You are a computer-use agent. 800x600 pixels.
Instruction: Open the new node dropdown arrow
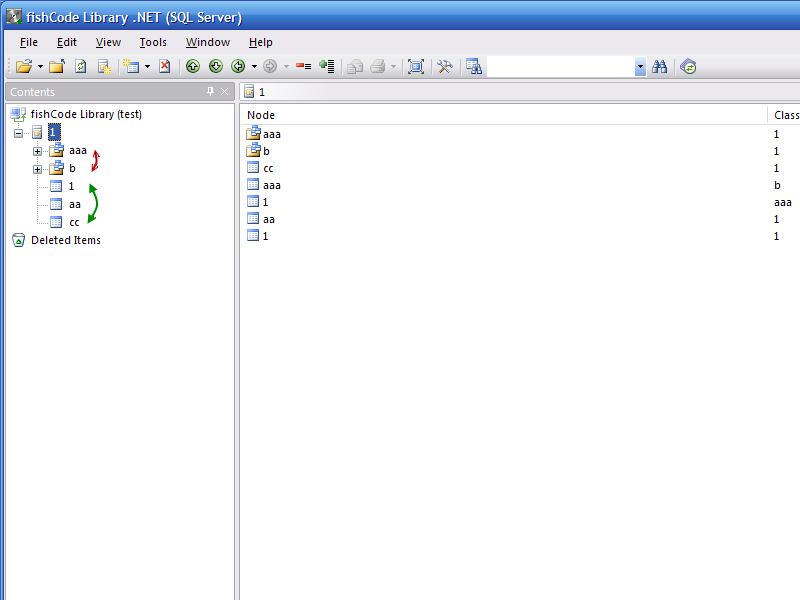click(x=147, y=66)
